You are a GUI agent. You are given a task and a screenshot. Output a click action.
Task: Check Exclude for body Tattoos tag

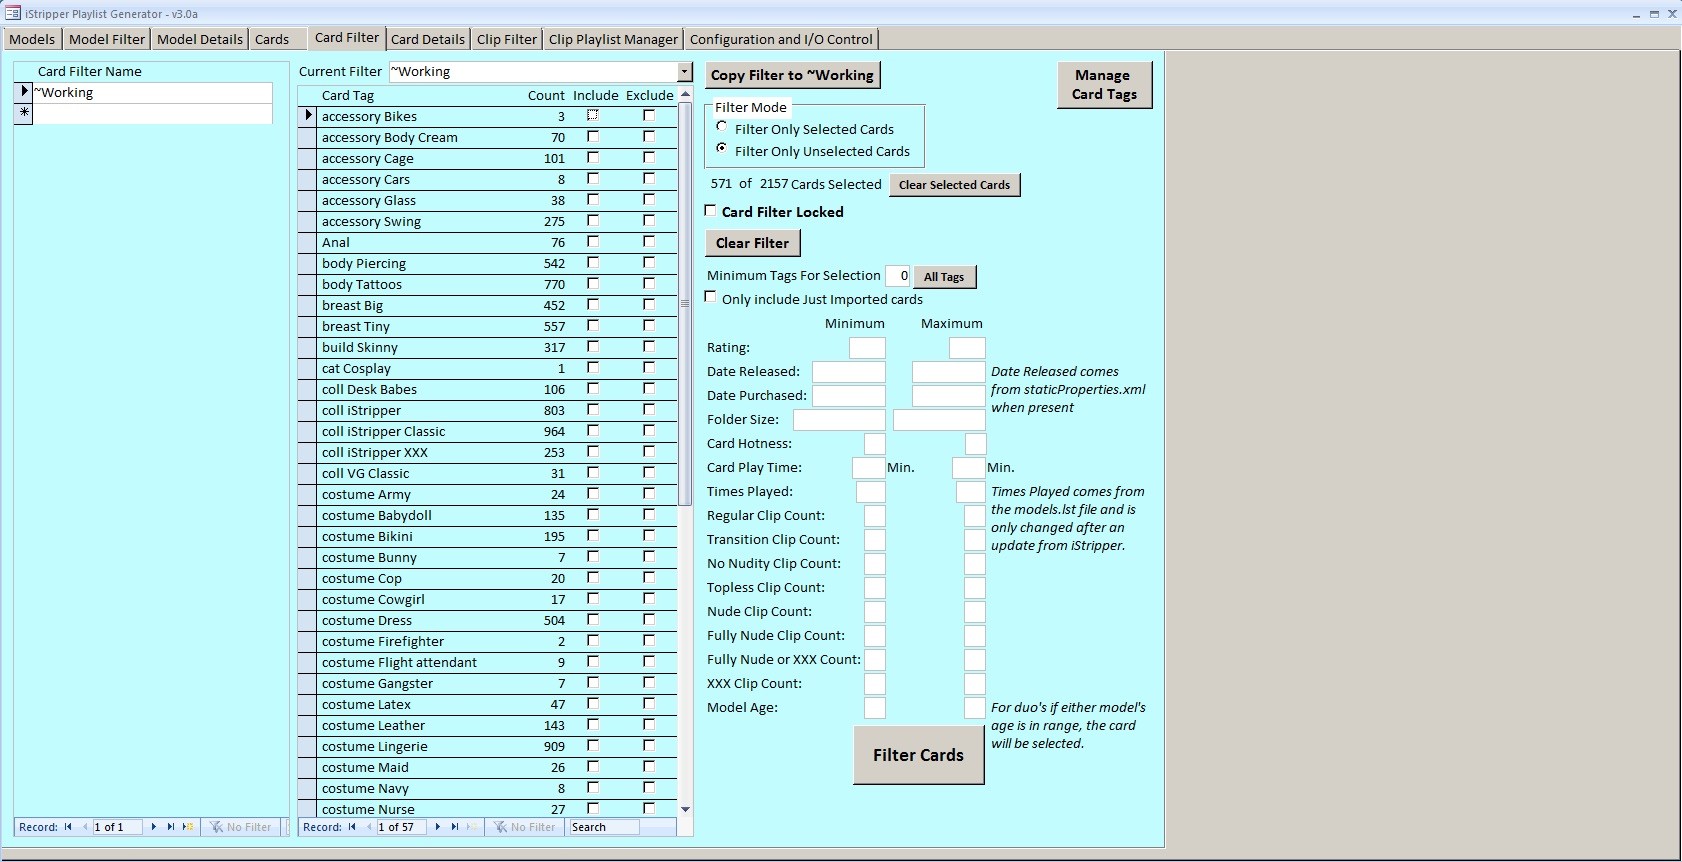point(649,284)
